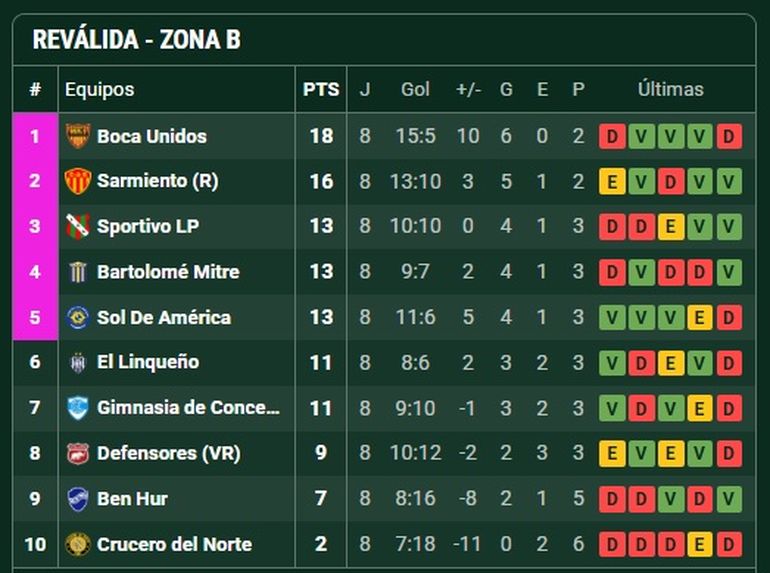The height and width of the screenshot is (573, 770).
Task: Click the Defensores (VR) team crest
Action: 77,453
